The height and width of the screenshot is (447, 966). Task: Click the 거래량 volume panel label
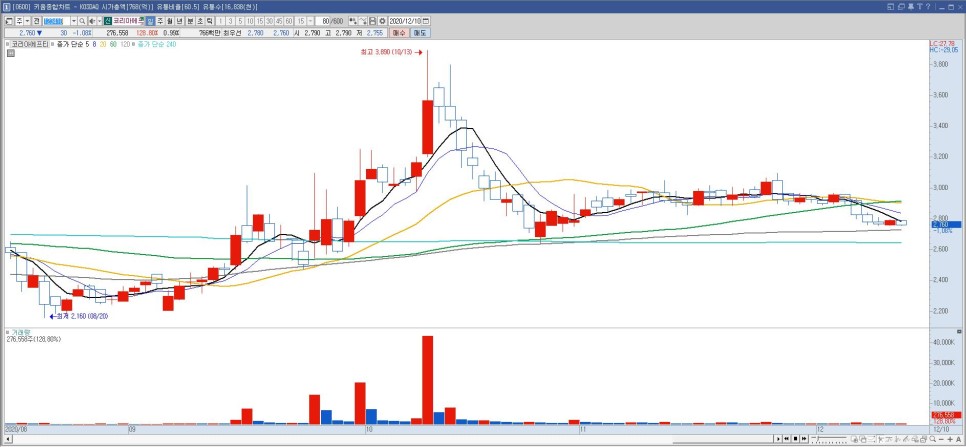20,332
